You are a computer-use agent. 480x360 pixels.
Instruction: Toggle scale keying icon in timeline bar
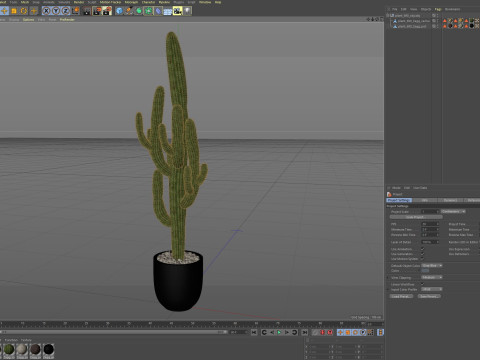pyautogui.click(x=348, y=332)
